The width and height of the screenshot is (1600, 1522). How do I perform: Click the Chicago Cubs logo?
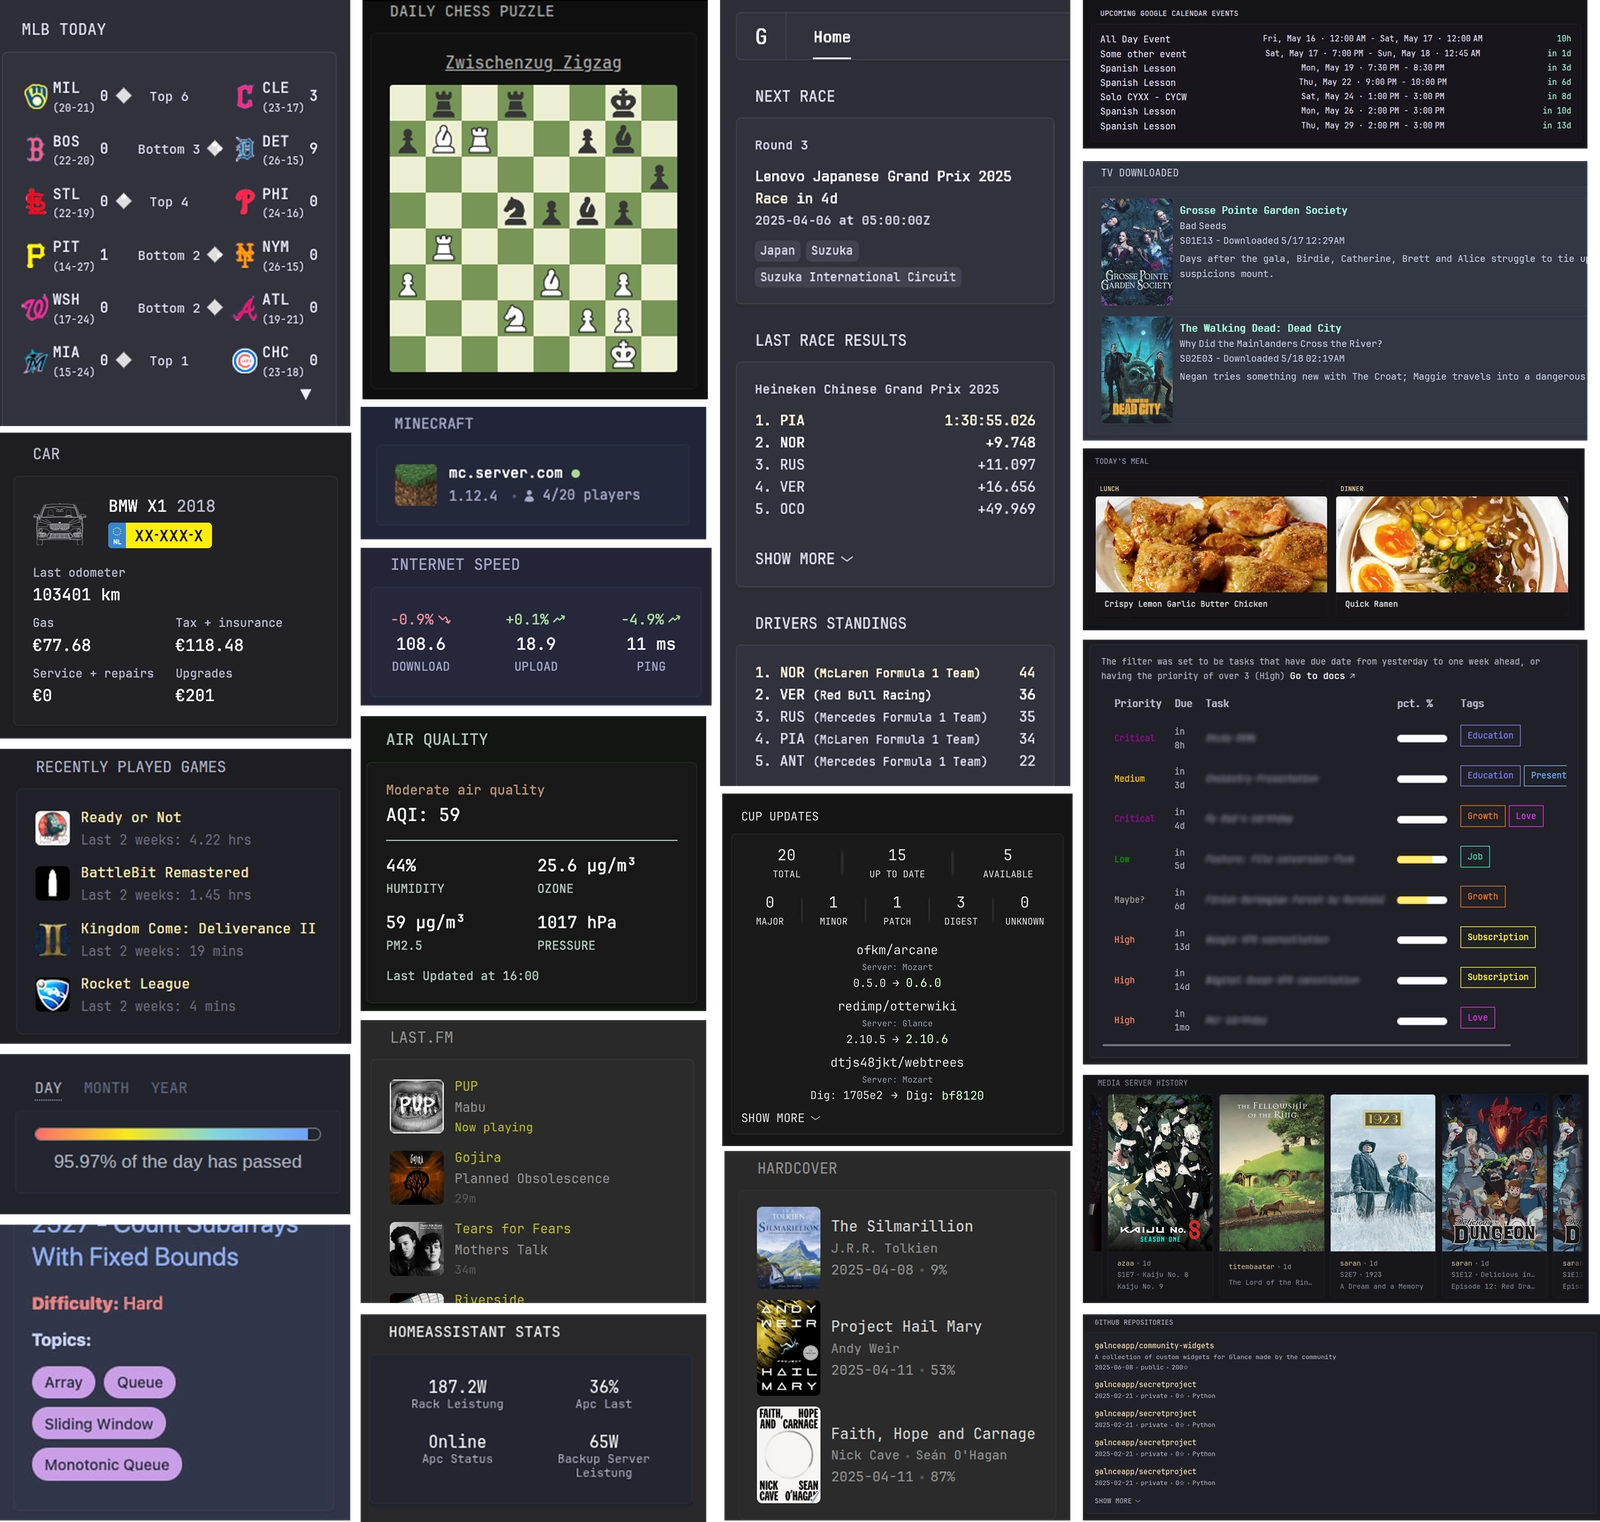pyautogui.click(x=245, y=361)
